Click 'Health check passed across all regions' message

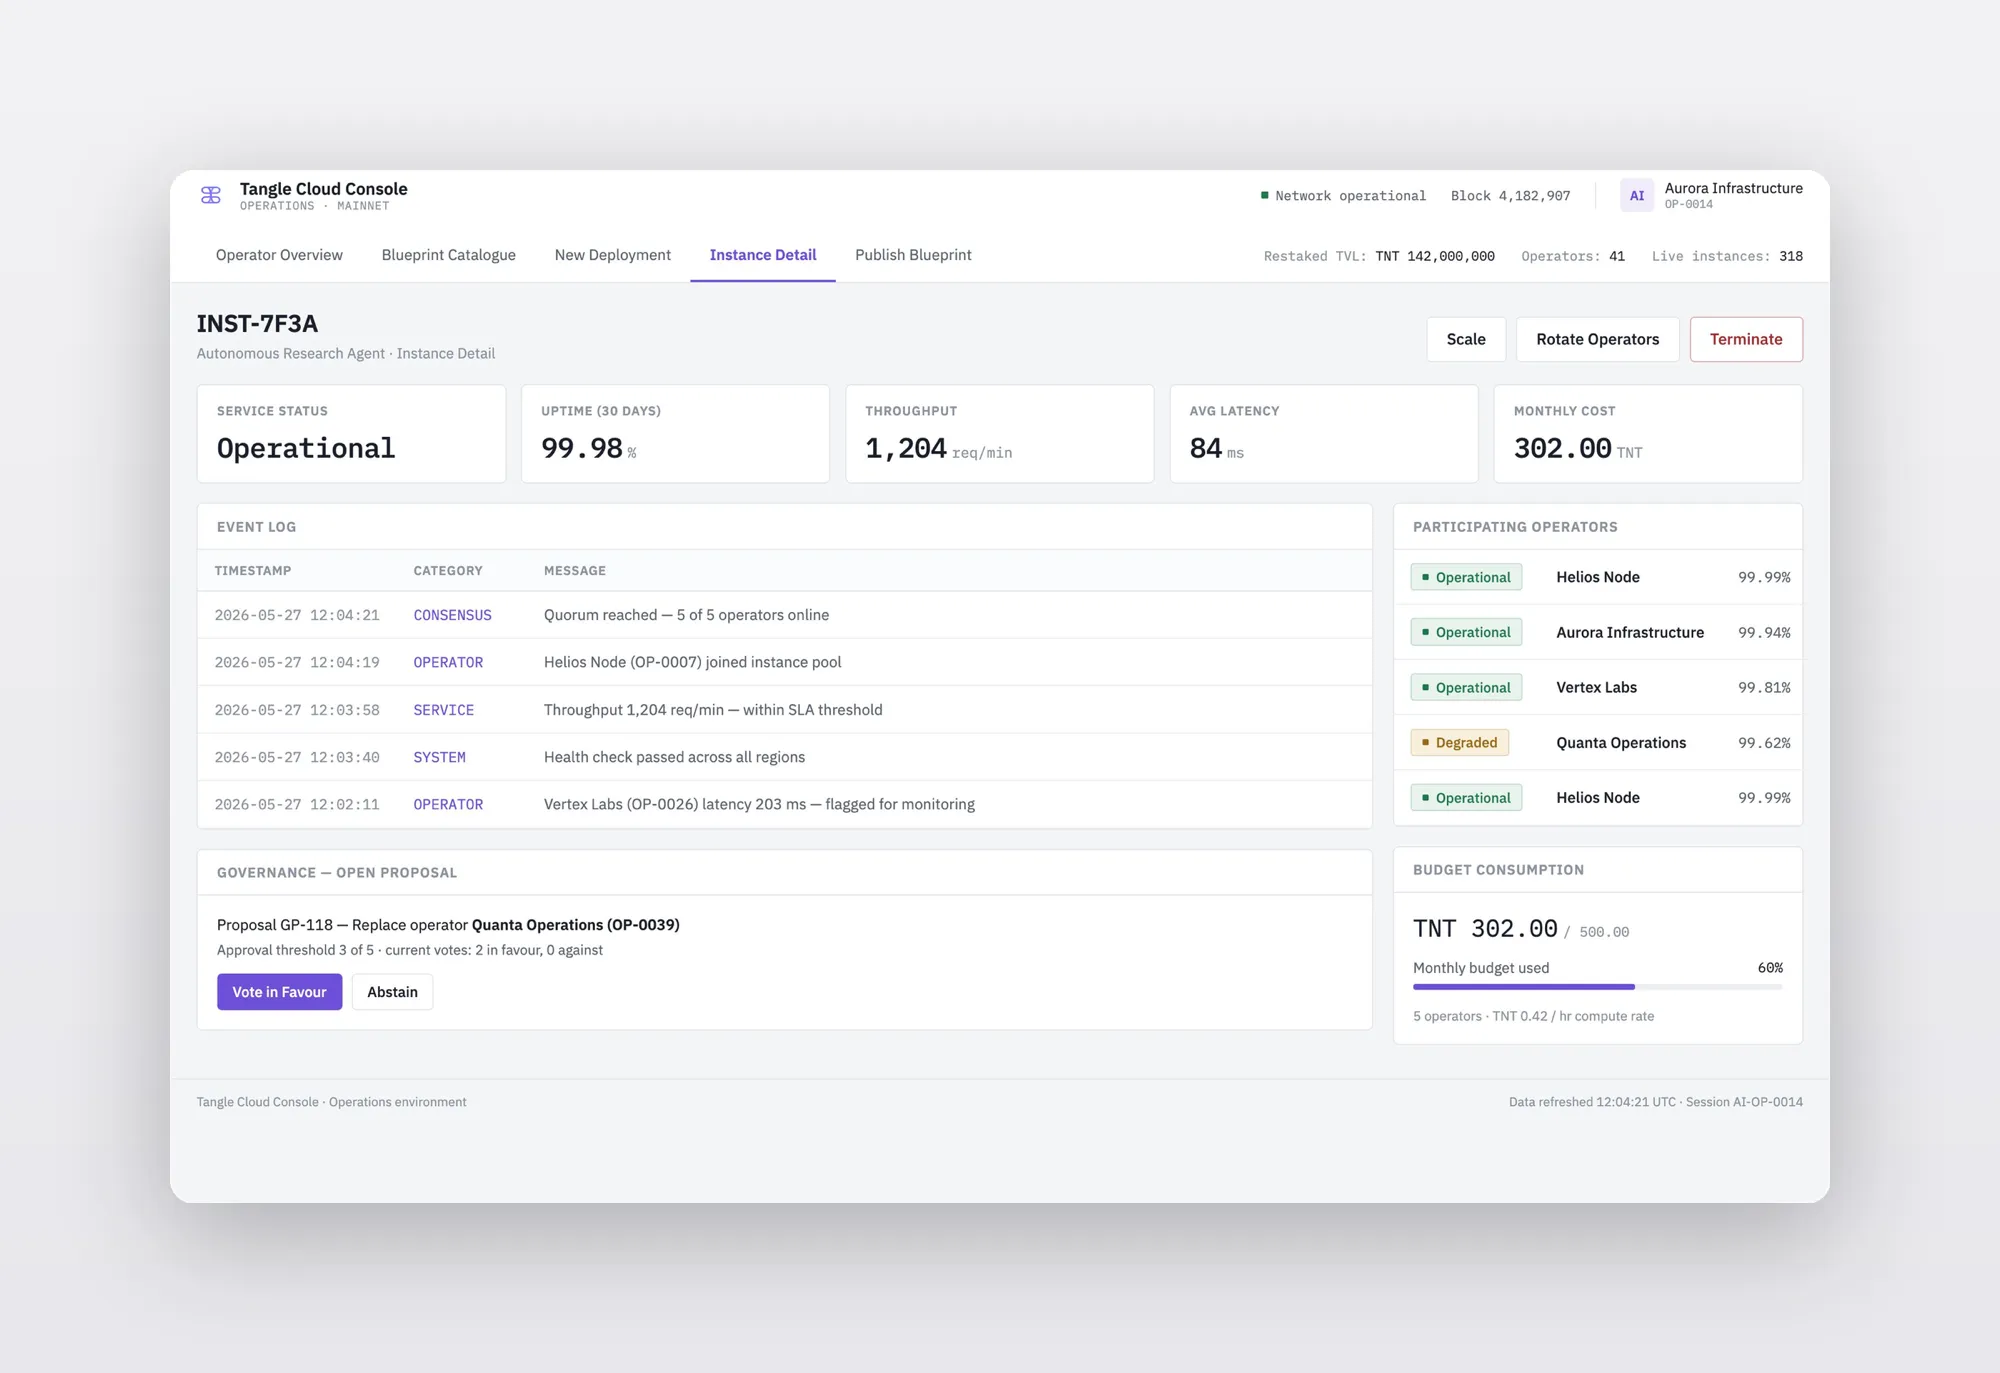(x=674, y=757)
